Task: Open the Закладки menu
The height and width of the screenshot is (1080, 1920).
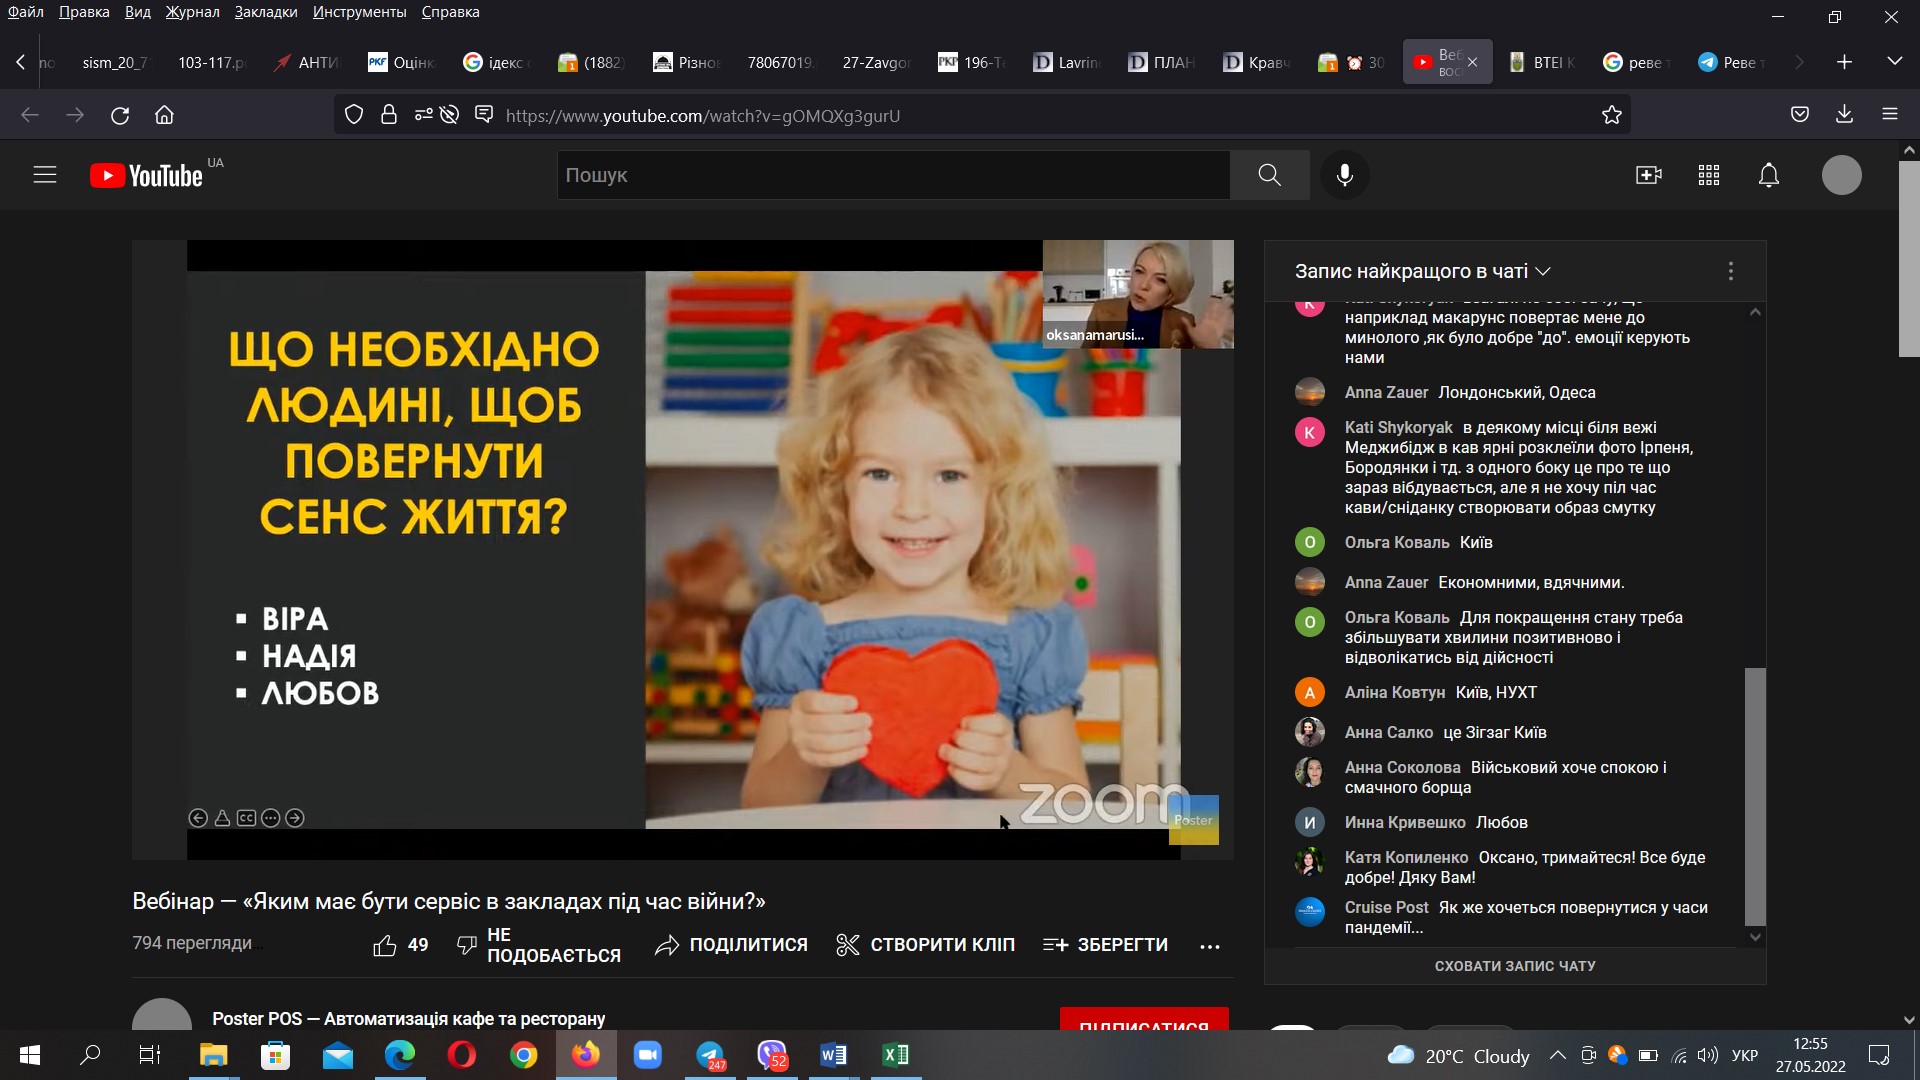Action: click(266, 12)
